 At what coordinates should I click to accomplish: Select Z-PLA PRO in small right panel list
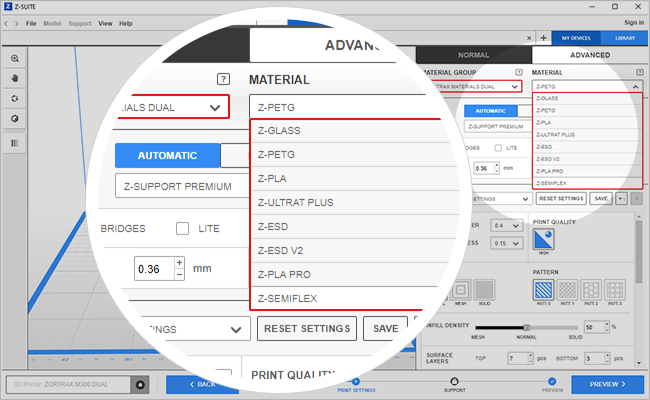point(587,171)
